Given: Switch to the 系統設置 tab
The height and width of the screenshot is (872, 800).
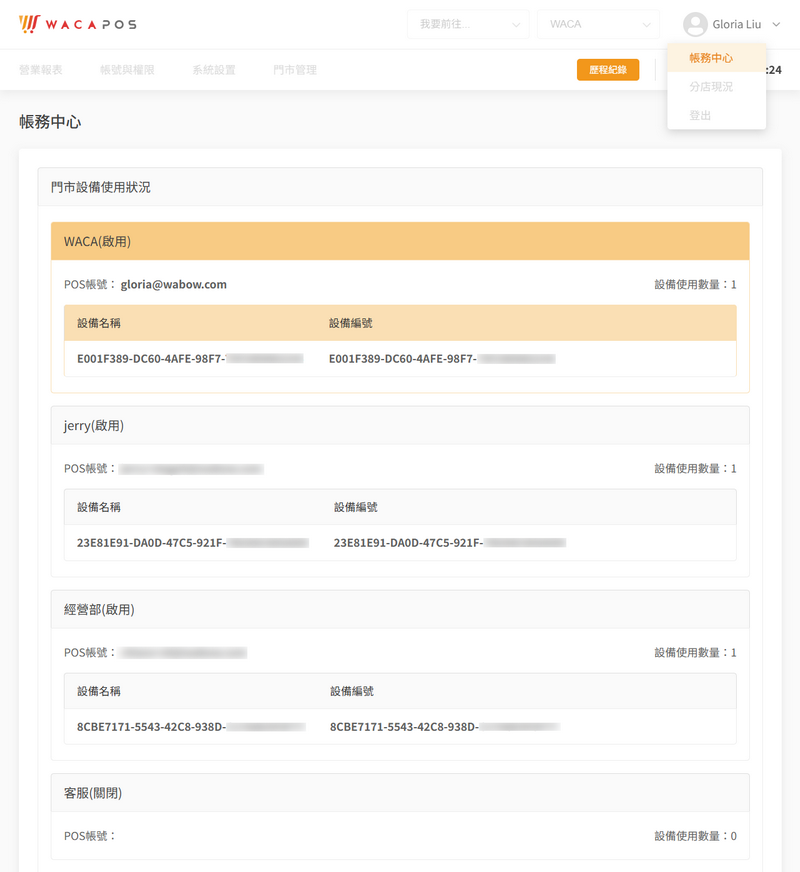Looking at the screenshot, I should [214, 70].
